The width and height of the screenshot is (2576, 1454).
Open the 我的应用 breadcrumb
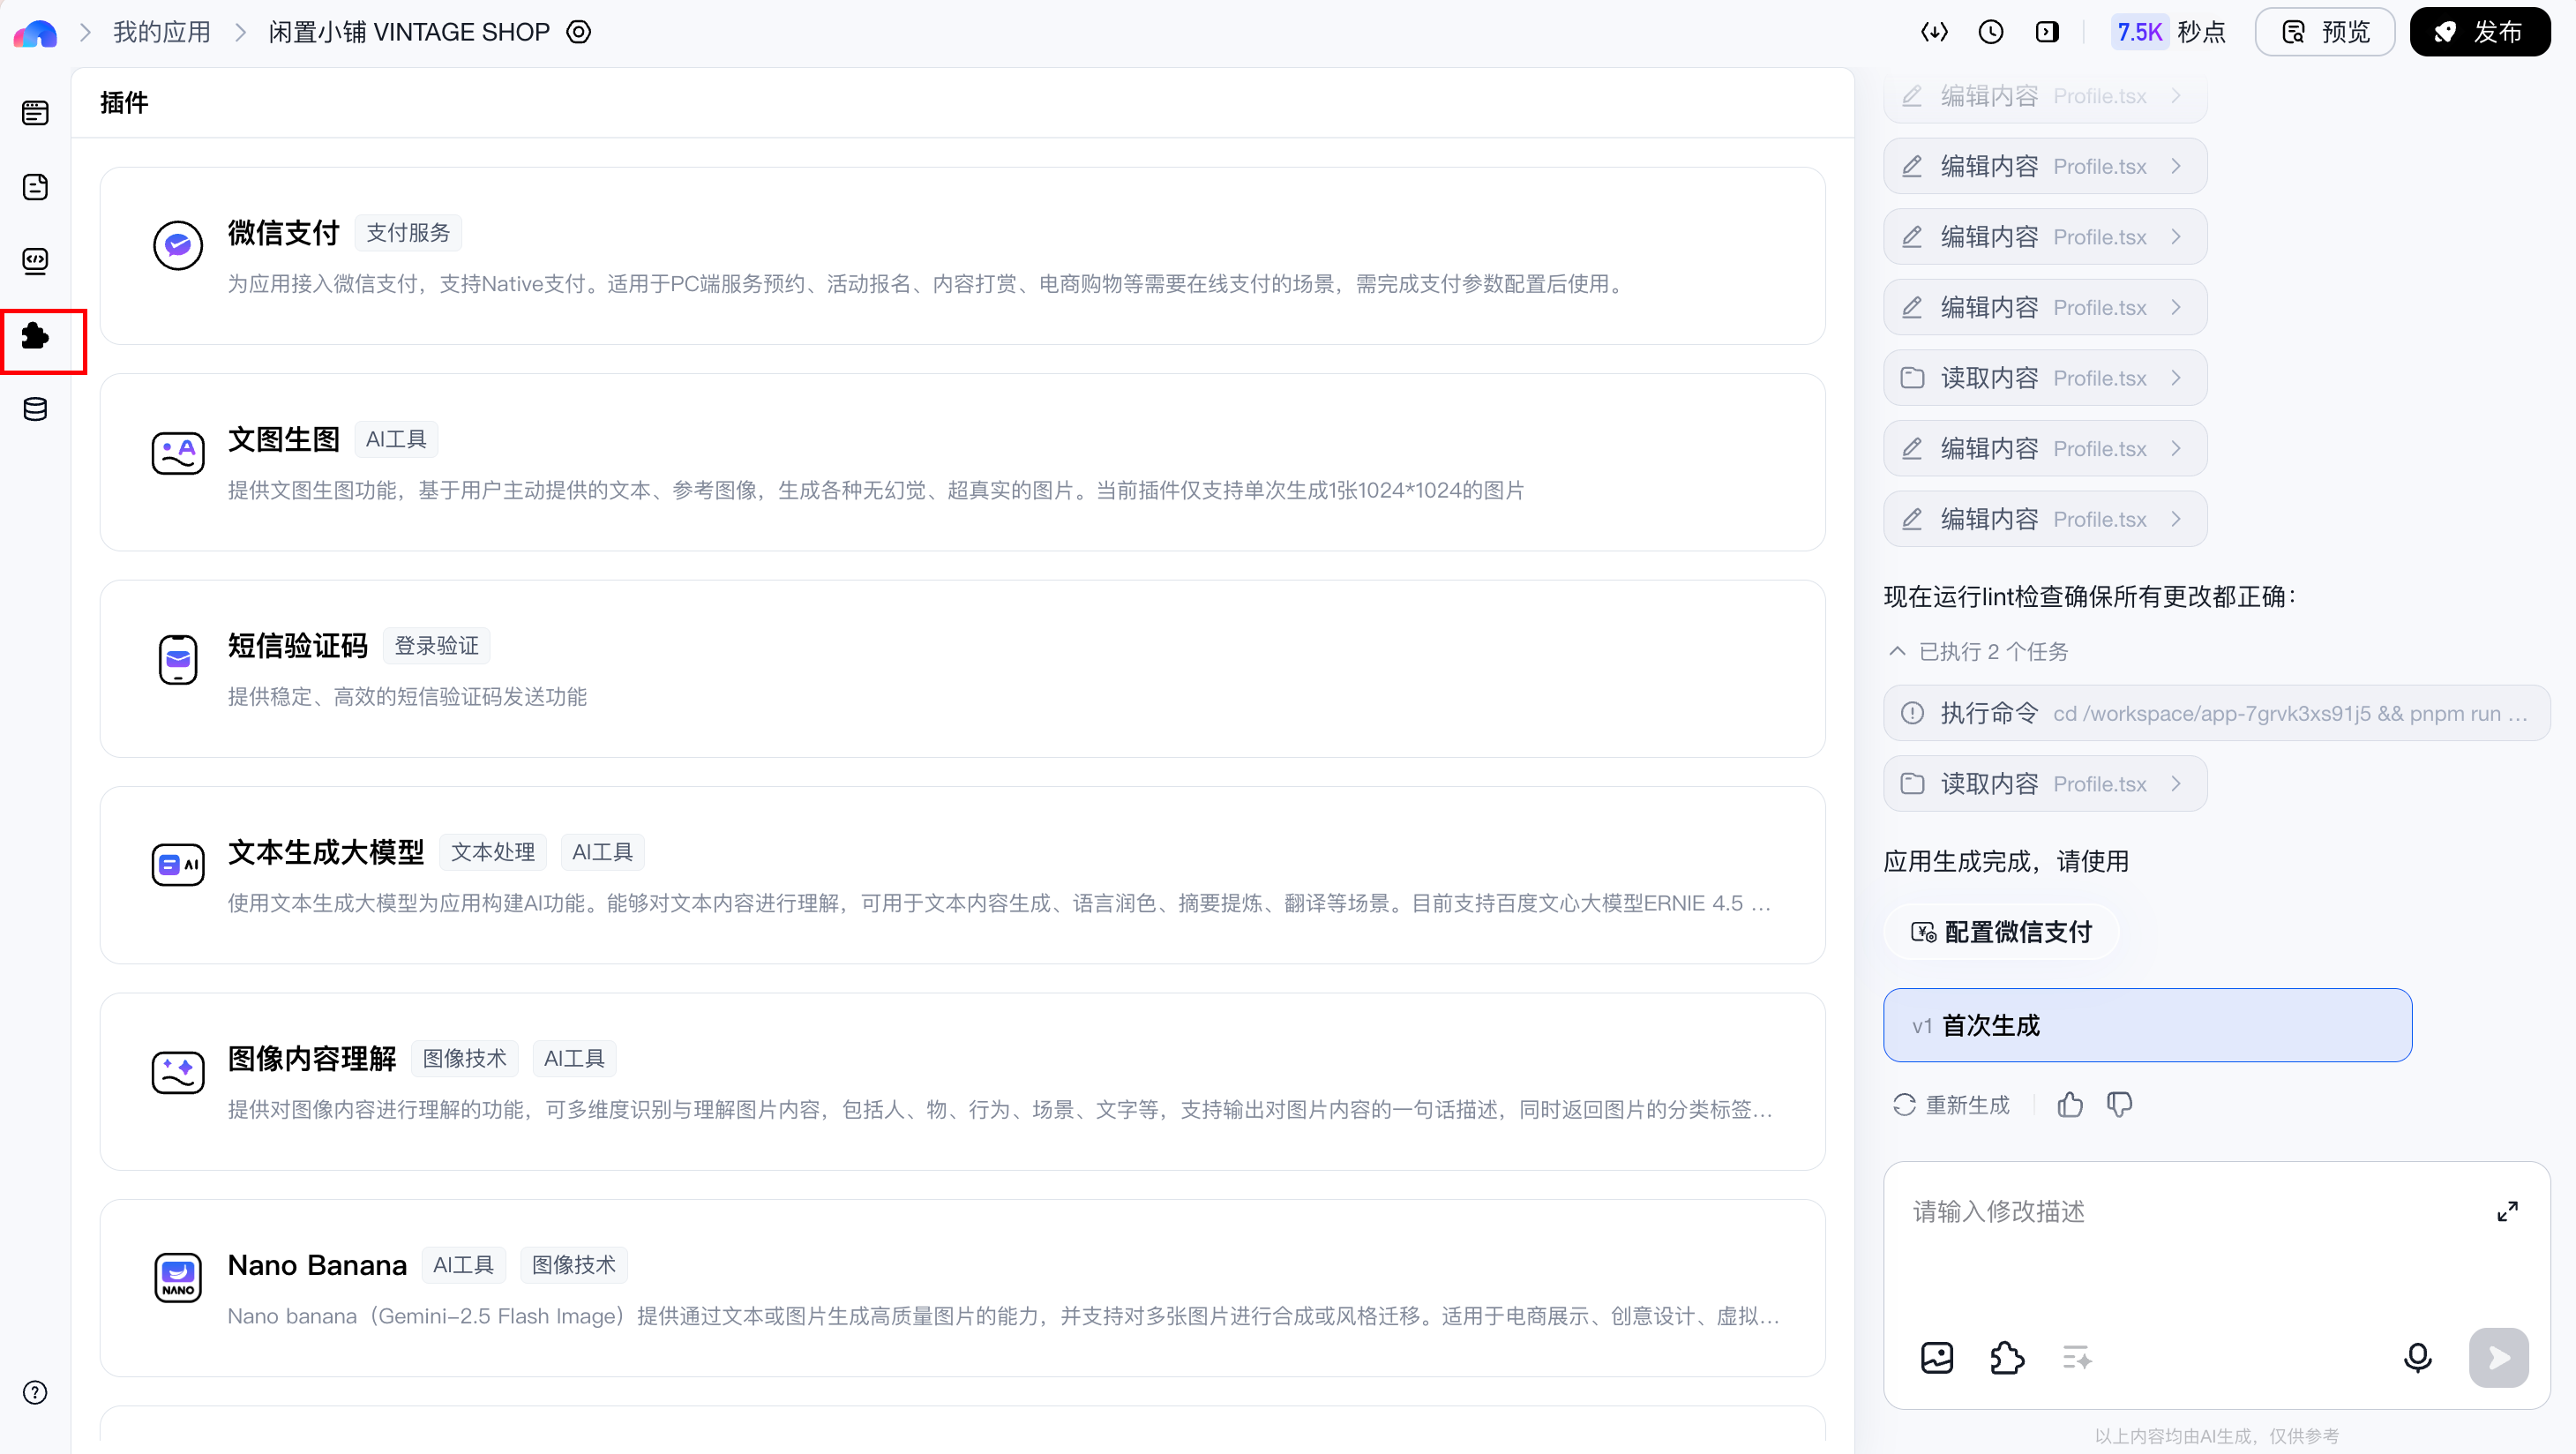(162, 32)
